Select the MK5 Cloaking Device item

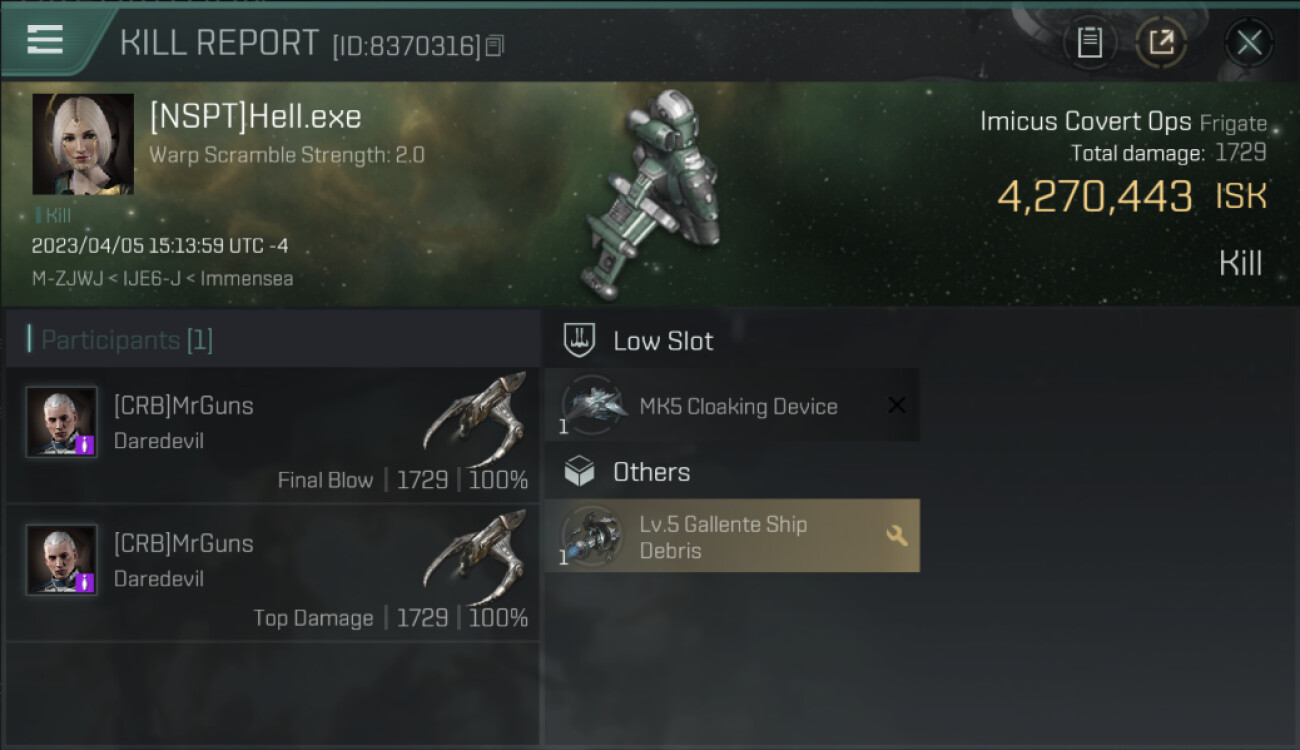pyautogui.click(x=732, y=405)
